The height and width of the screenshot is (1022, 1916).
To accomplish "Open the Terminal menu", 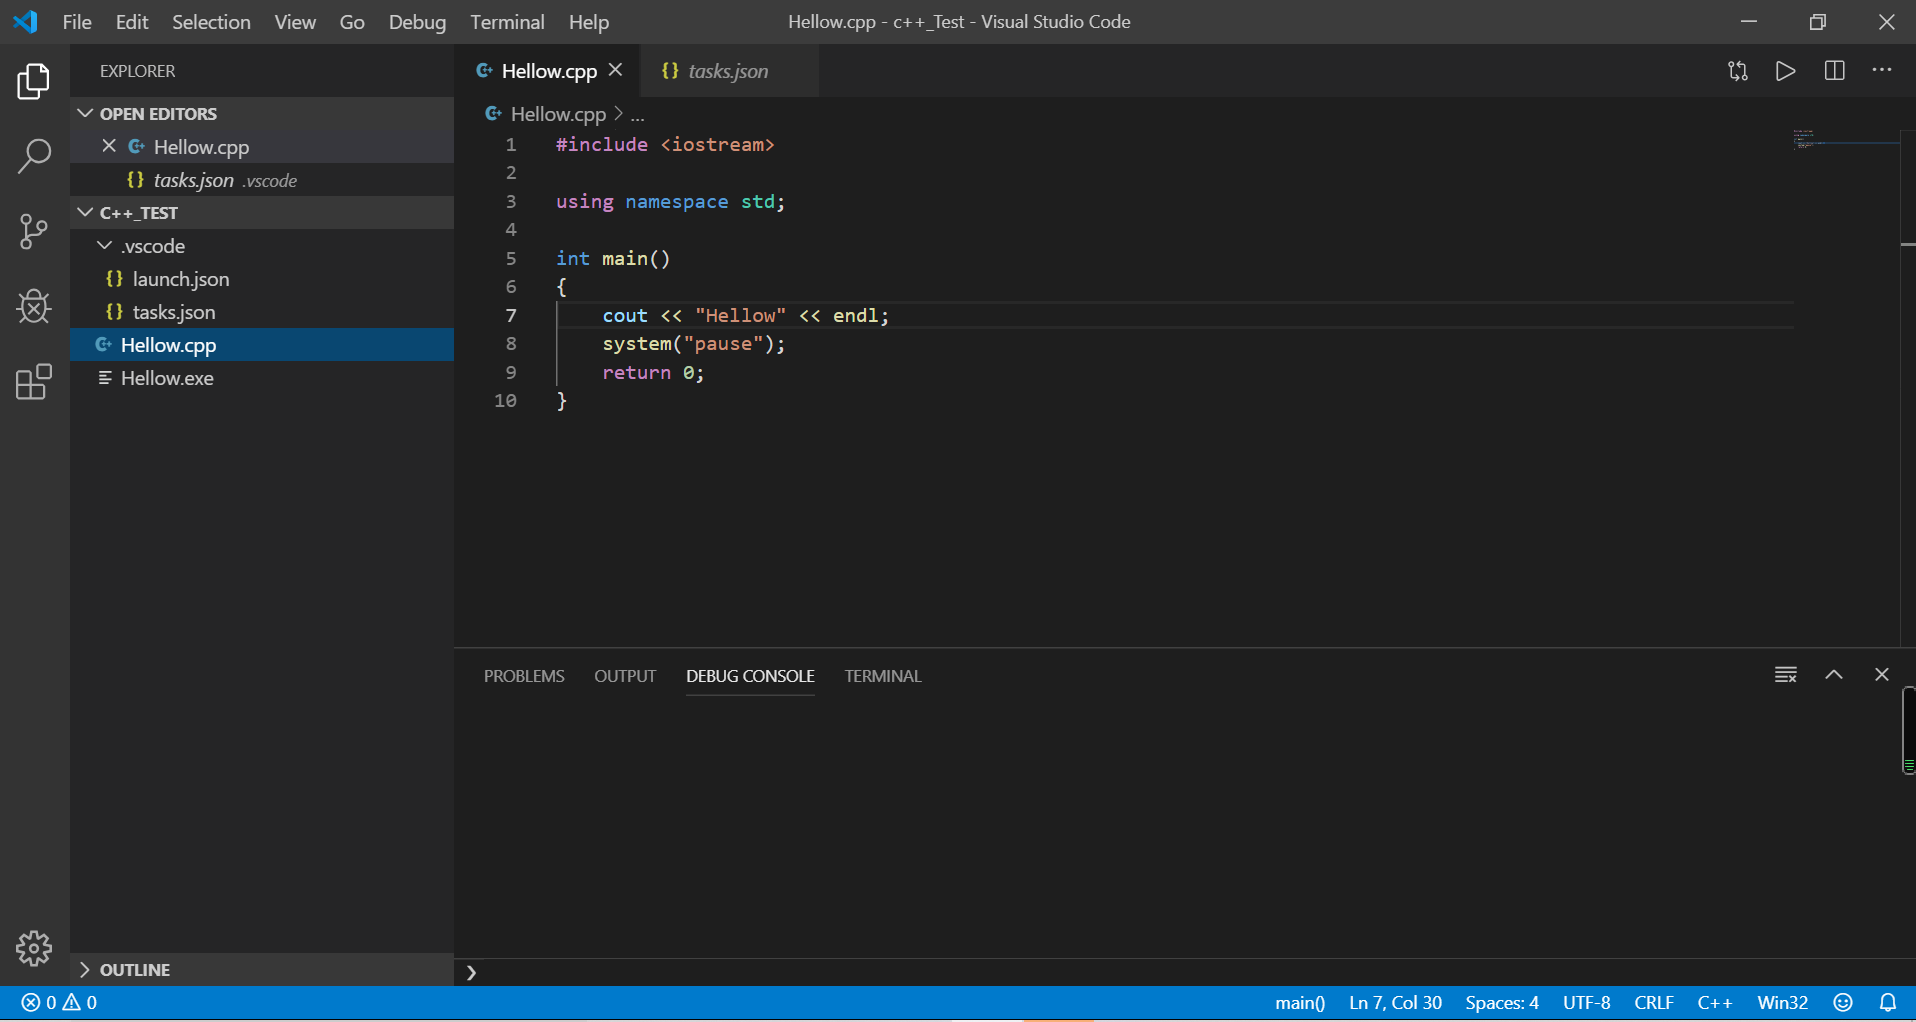I will click(x=507, y=22).
